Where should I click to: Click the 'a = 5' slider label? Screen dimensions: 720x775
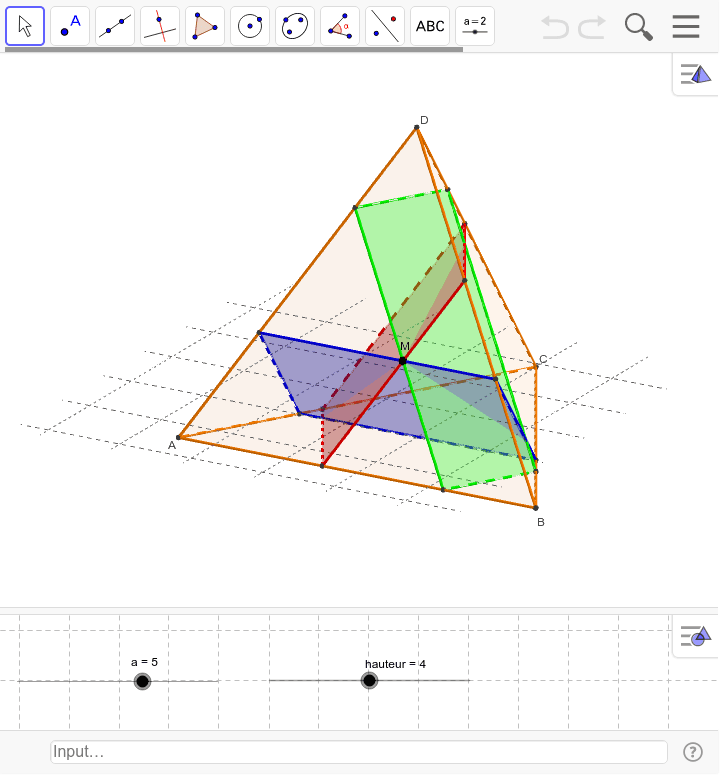tap(144, 662)
